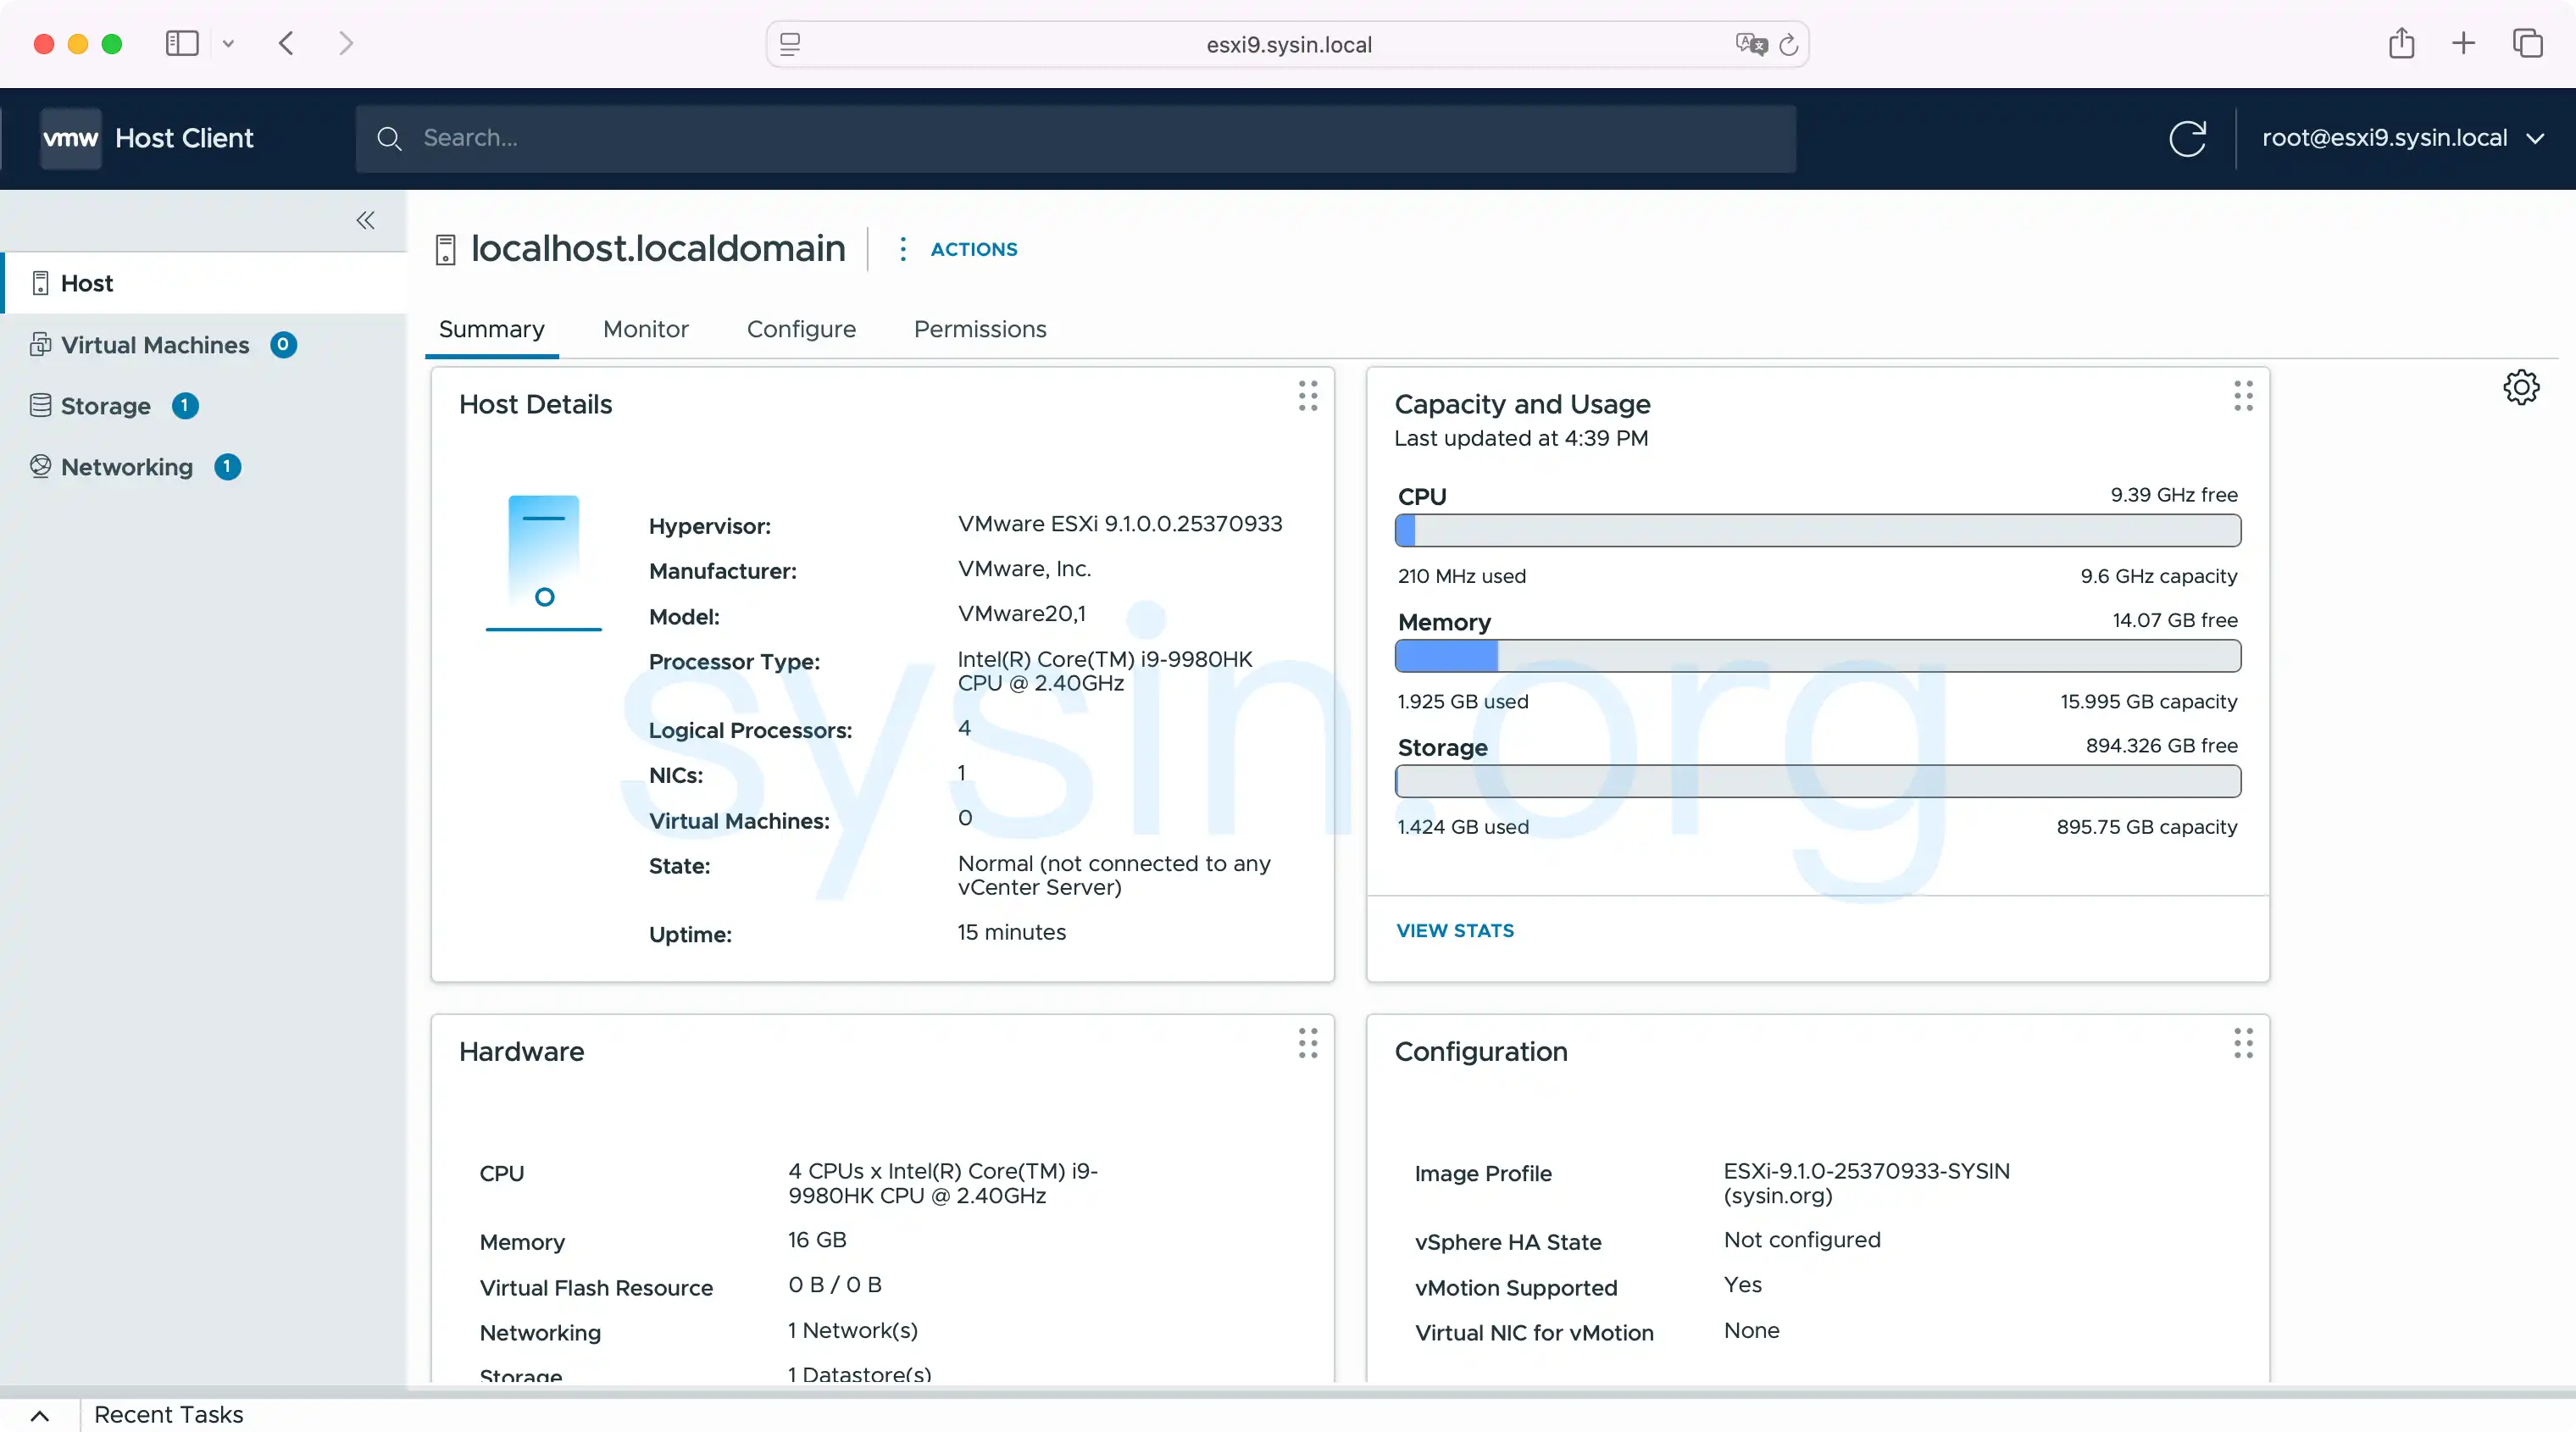Click the Virtual Machines sidebar icon
This screenshot has width=2576, height=1432.
40,344
